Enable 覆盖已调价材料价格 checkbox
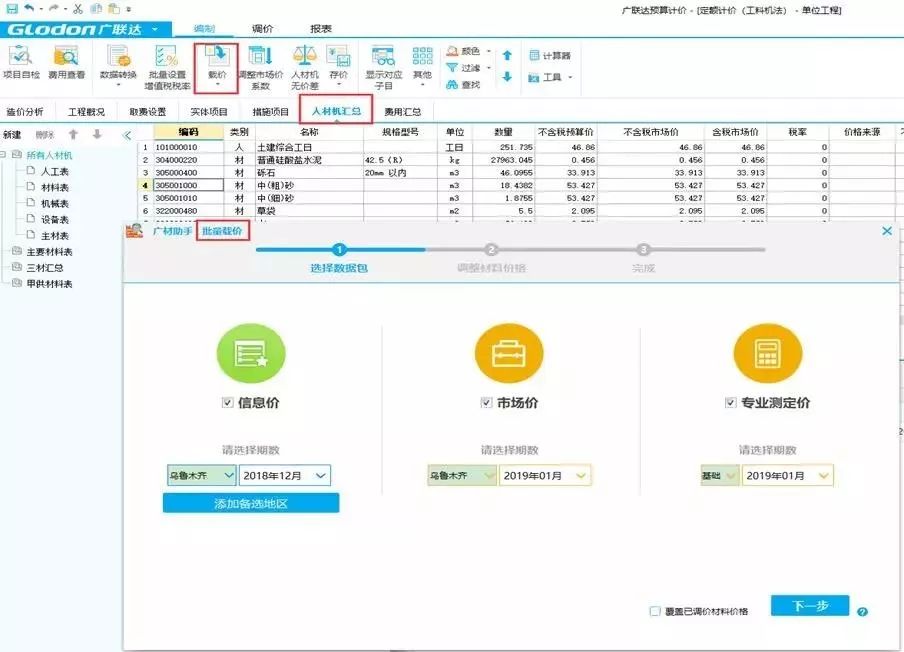 (655, 611)
